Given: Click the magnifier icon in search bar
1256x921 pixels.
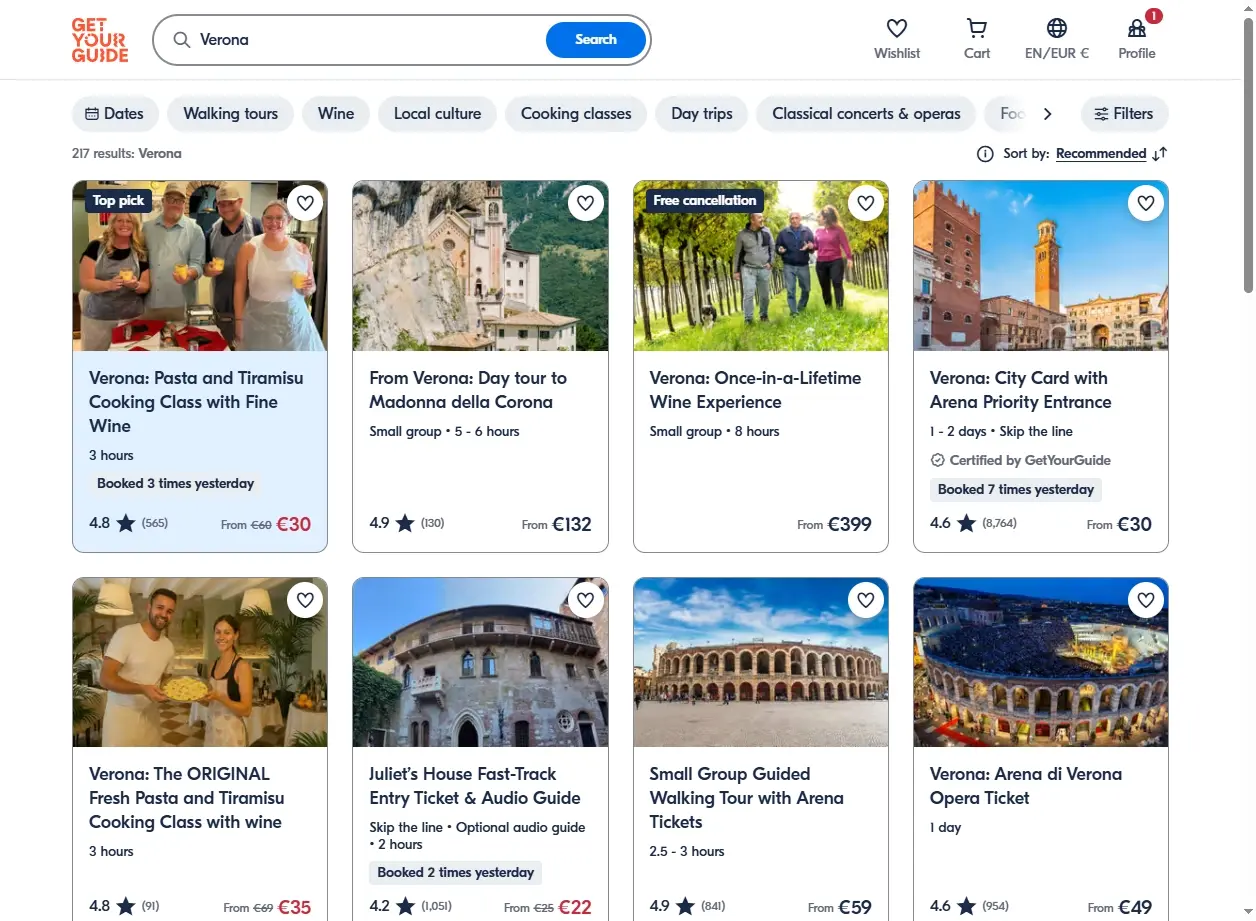Looking at the screenshot, I should pyautogui.click(x=181, y=40).
